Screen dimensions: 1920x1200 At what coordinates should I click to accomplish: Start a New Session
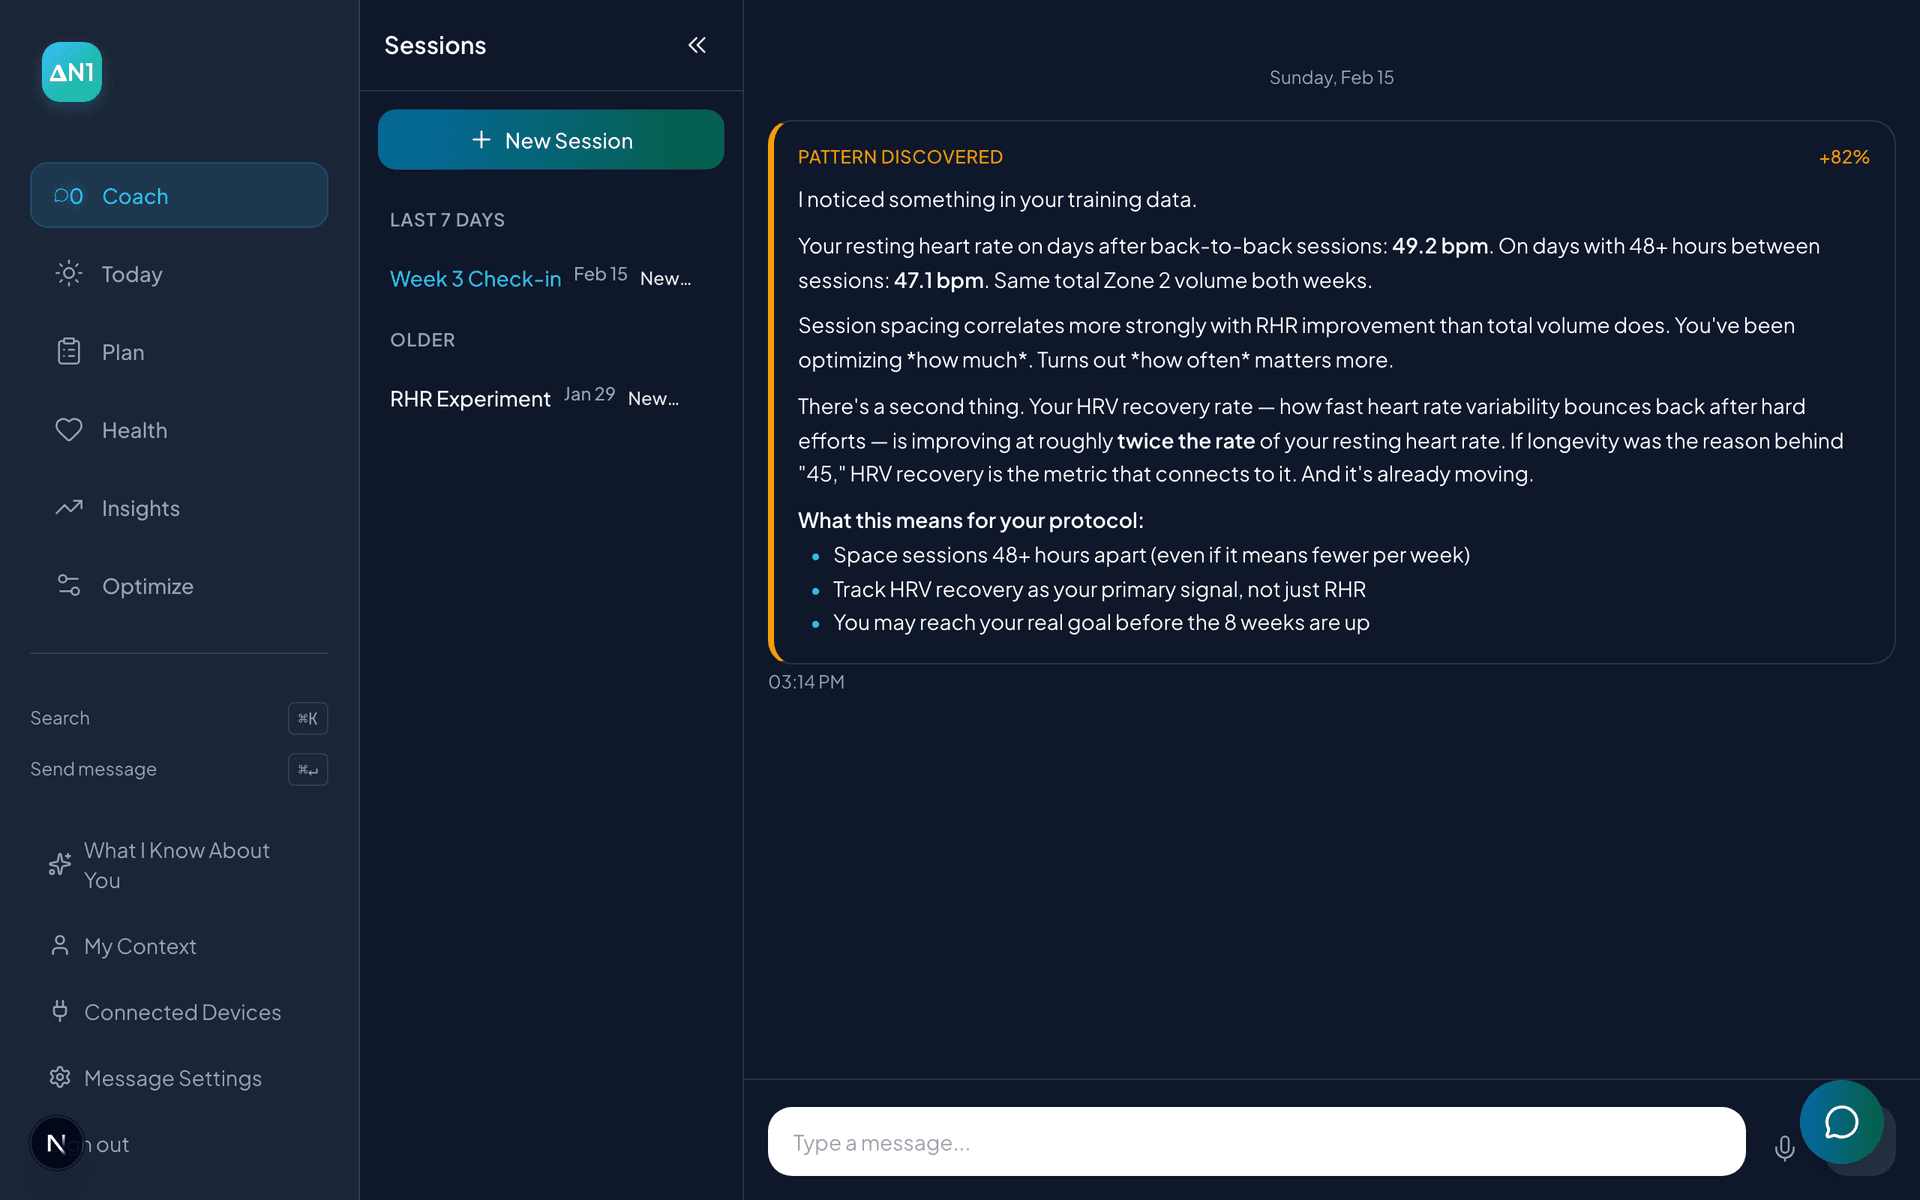click(551, 140)
